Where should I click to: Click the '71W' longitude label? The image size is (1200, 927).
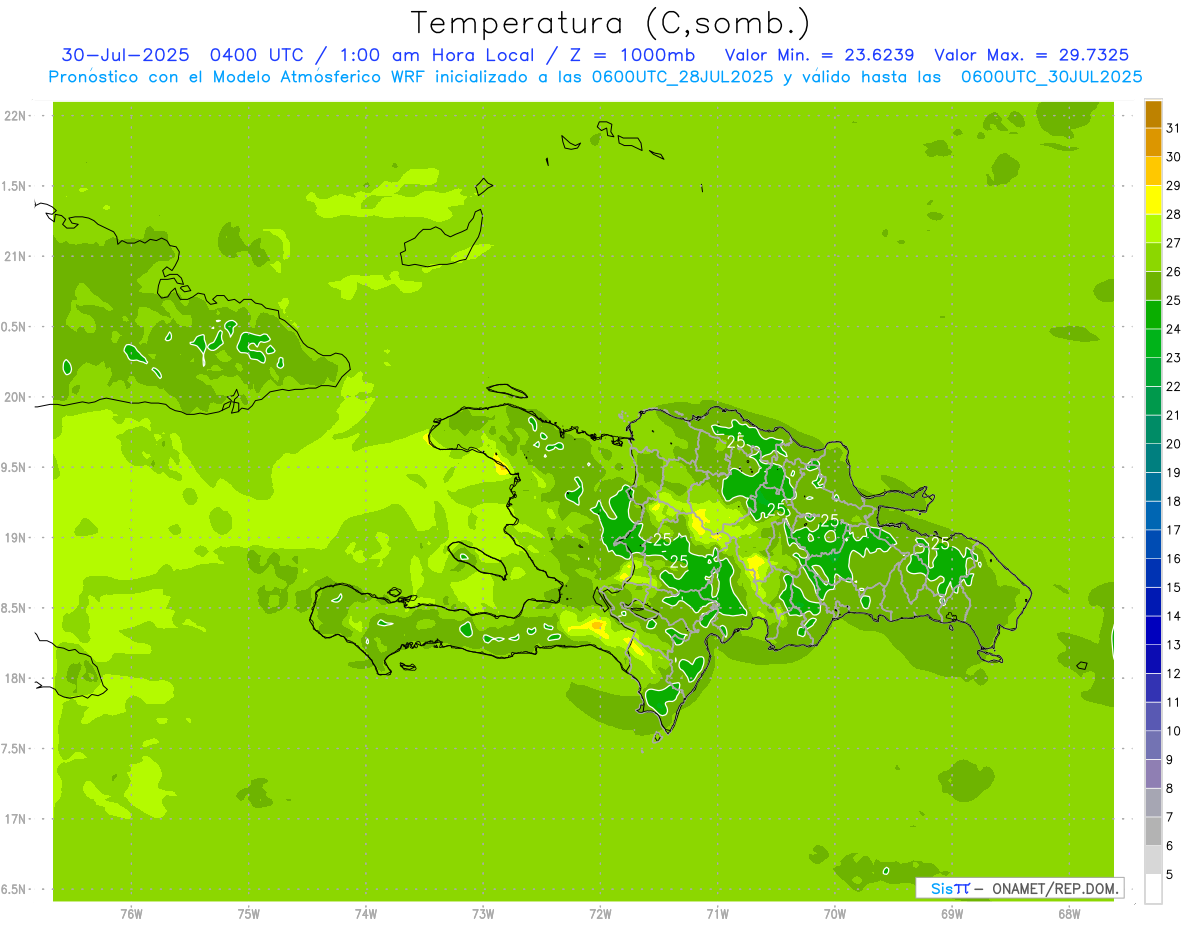[x=717, y=913]
